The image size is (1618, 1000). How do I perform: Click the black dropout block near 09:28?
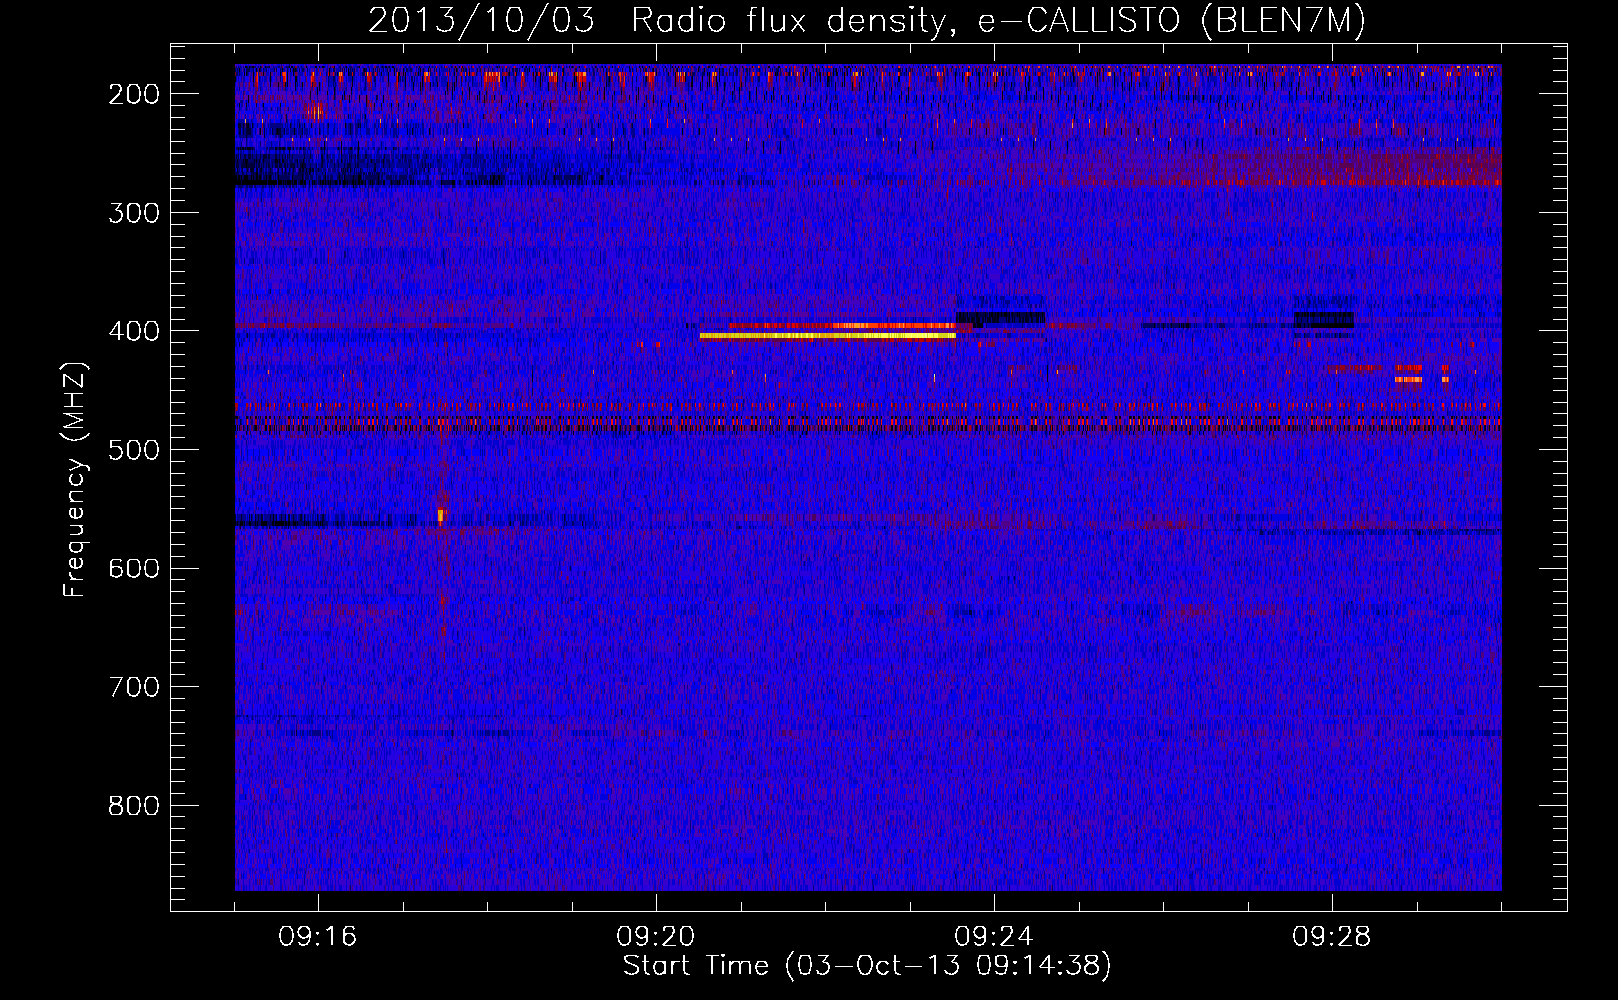pos(1324,320)
